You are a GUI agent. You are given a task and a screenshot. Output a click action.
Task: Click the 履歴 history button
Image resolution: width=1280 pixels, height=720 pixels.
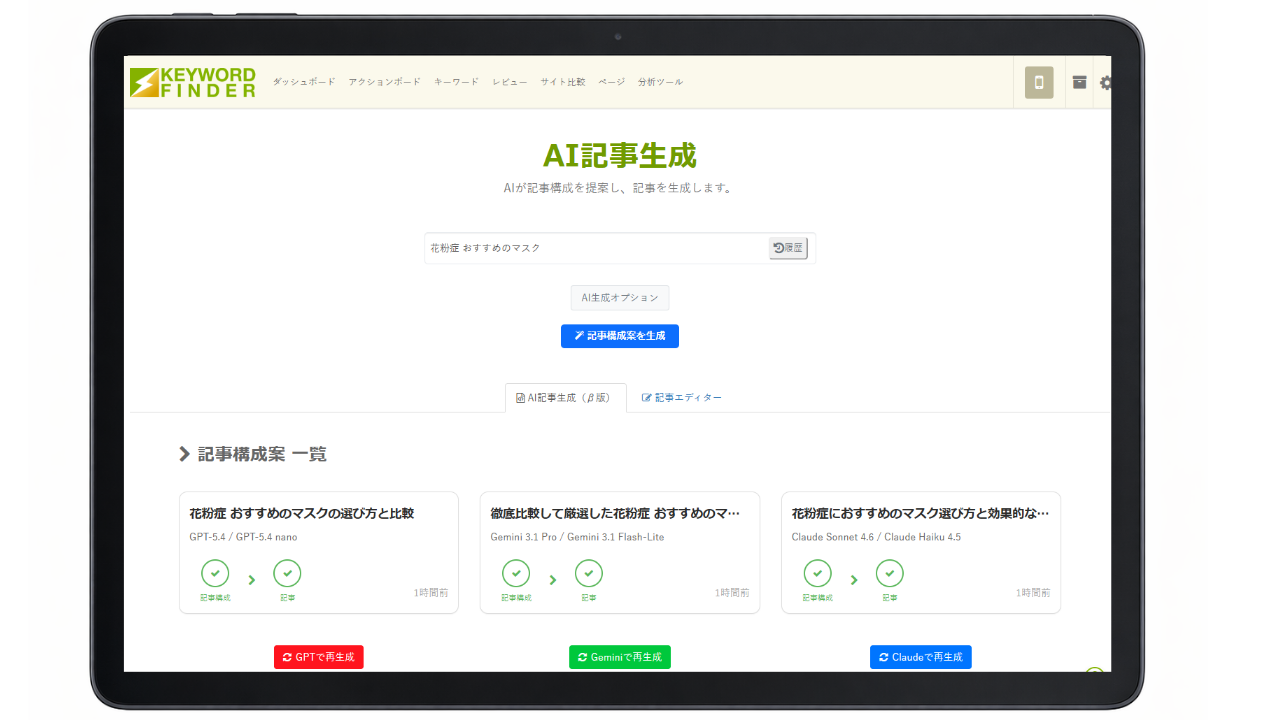pos(788,248)
